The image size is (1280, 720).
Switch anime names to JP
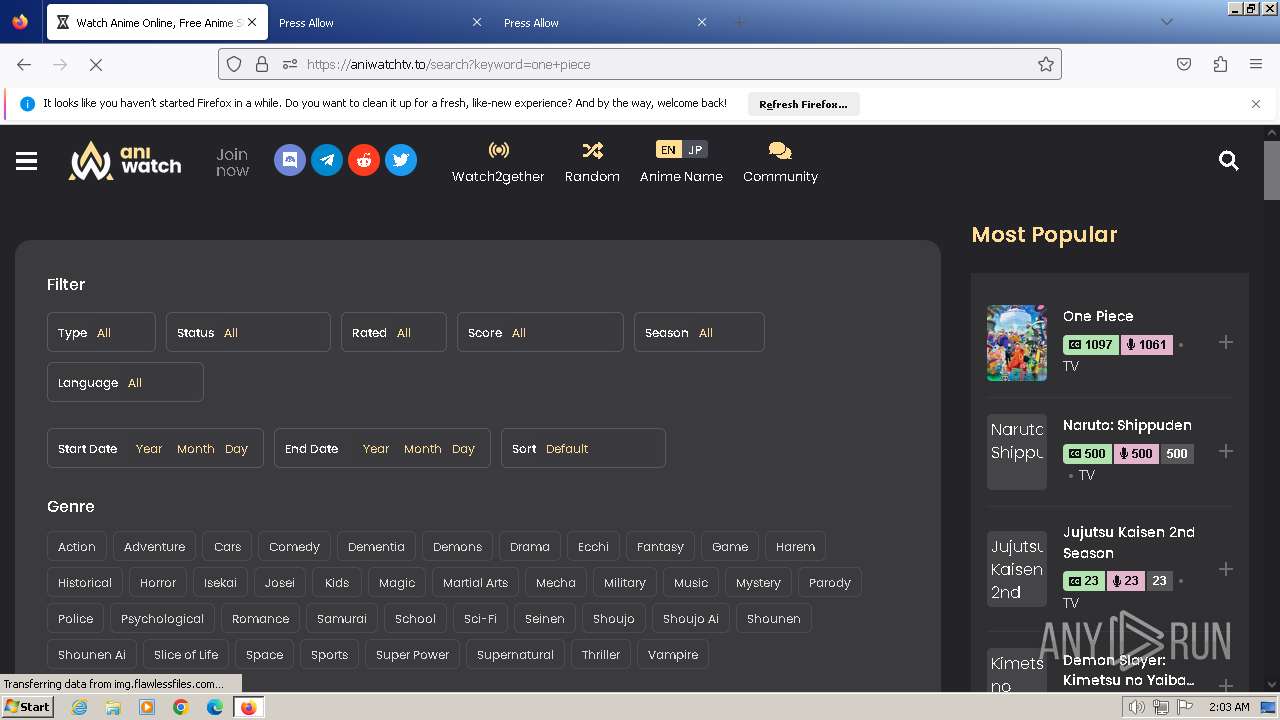click(695, 150)
